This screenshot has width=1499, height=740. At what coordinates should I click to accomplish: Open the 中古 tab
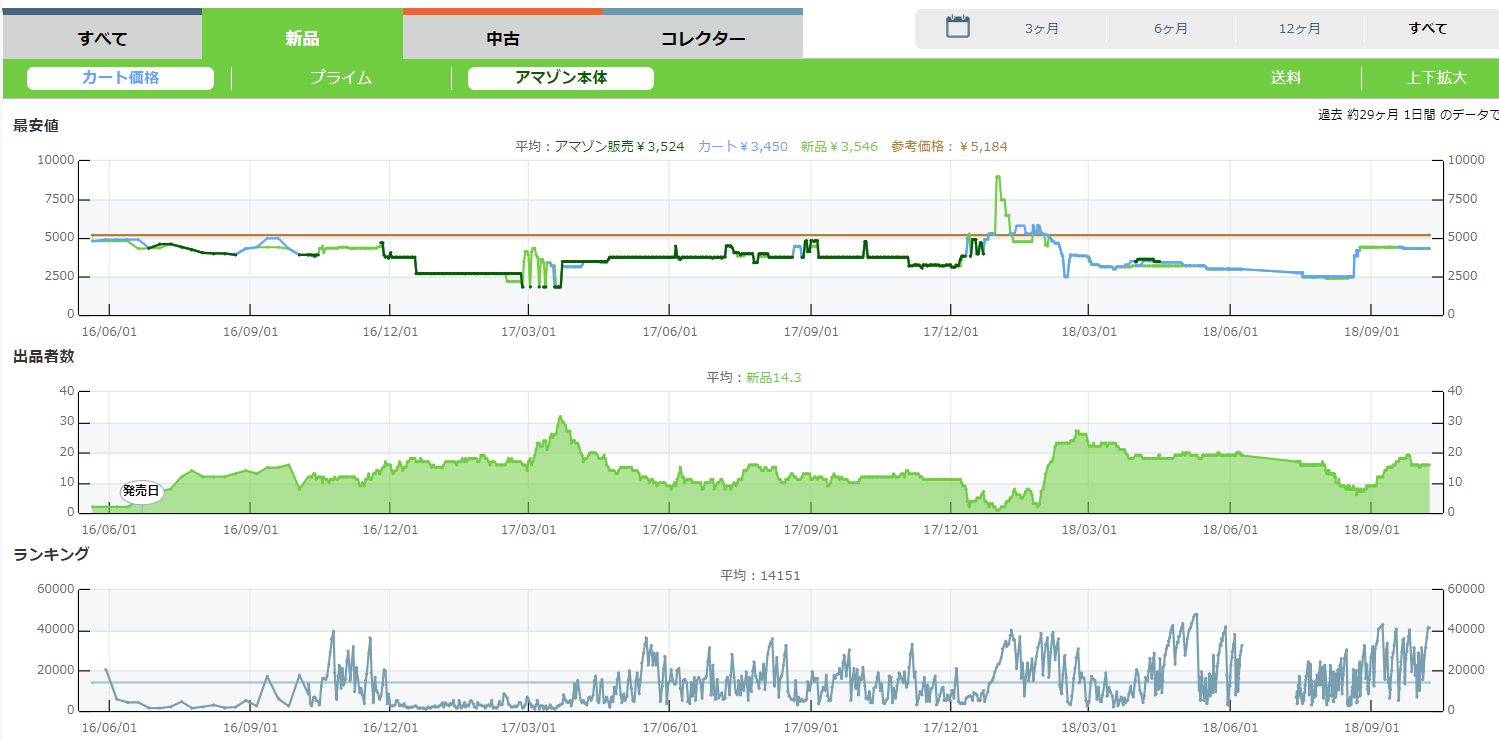[x=503, y=39]
